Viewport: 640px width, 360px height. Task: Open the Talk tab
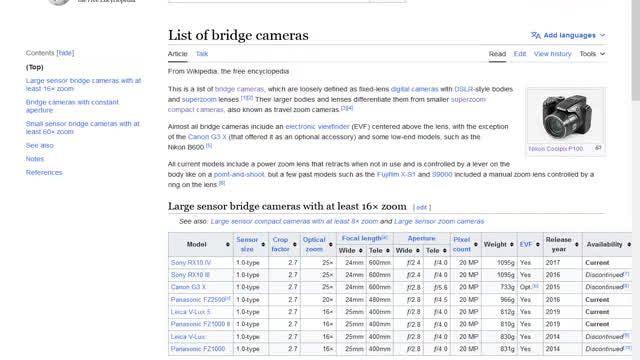tap(202, 54)
